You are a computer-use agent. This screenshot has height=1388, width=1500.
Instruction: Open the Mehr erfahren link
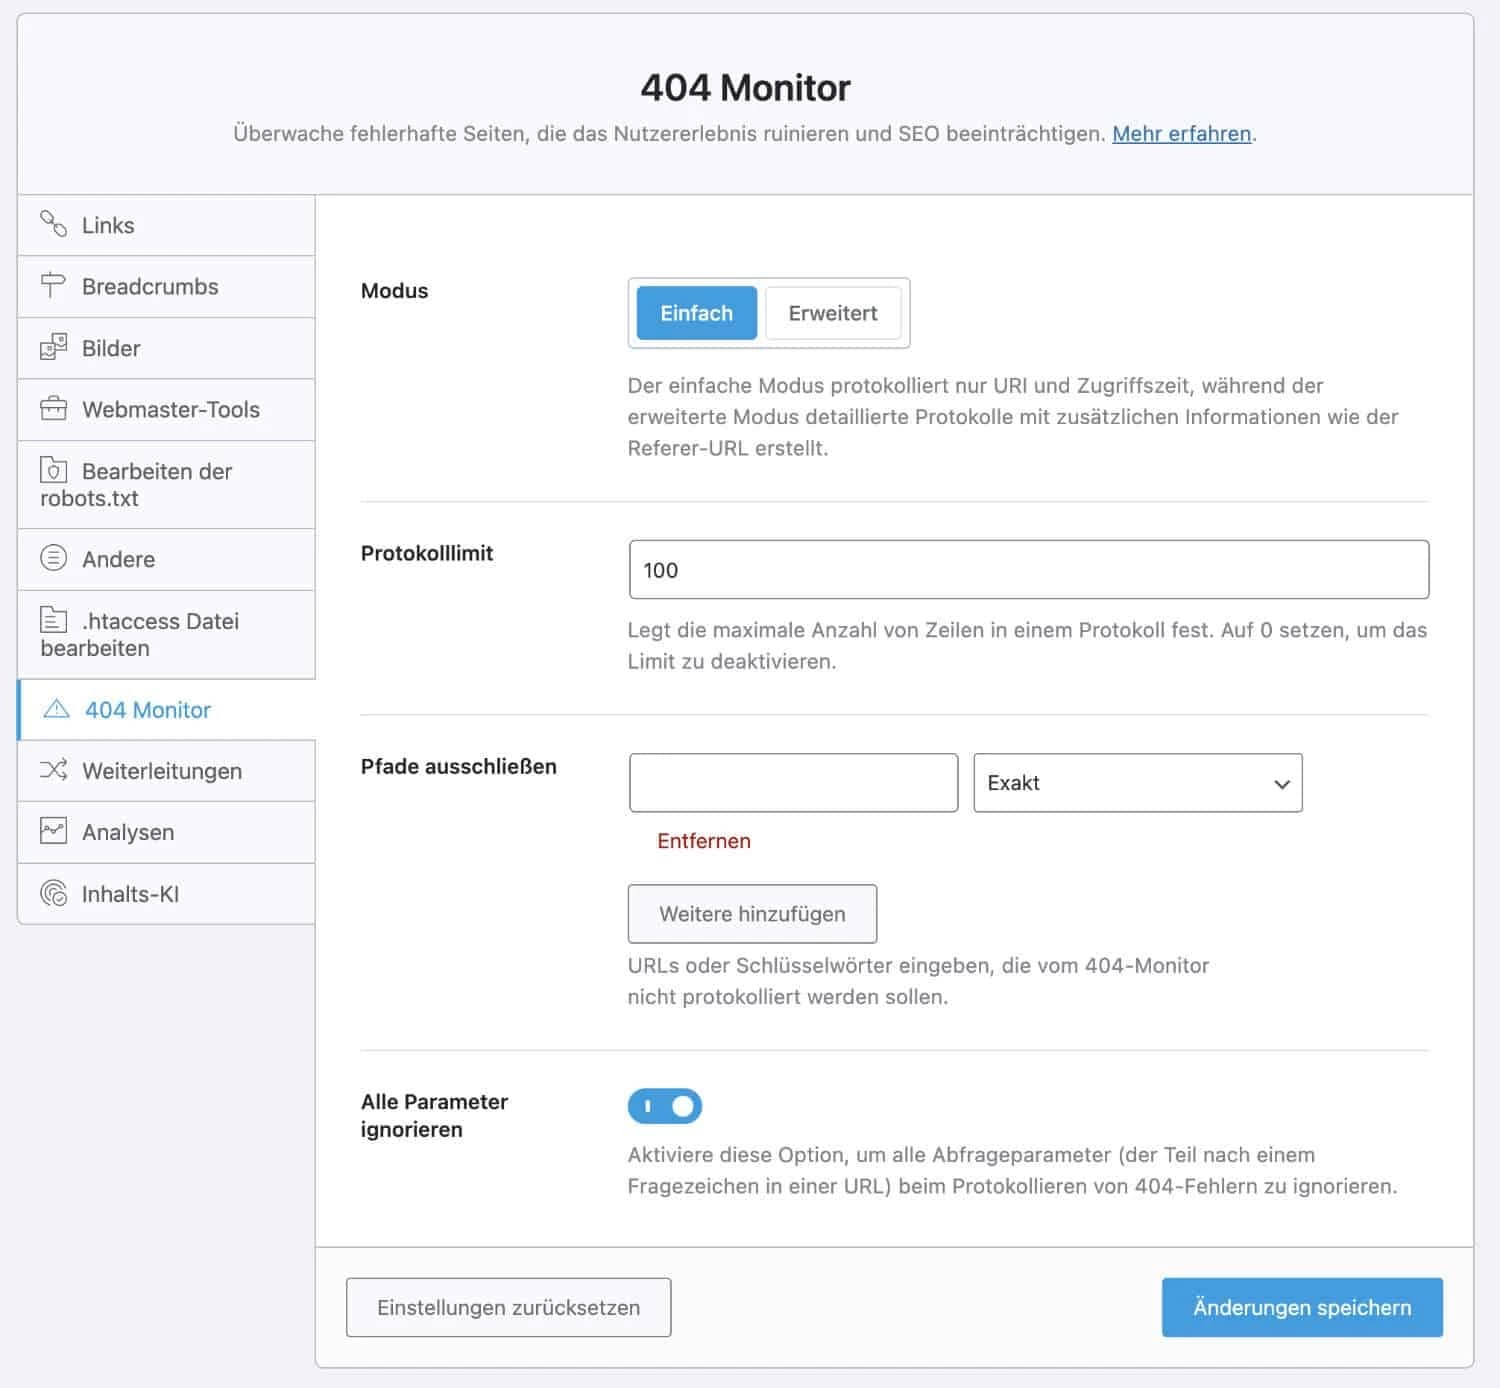pyautogui.click(x=1181, y=134)
